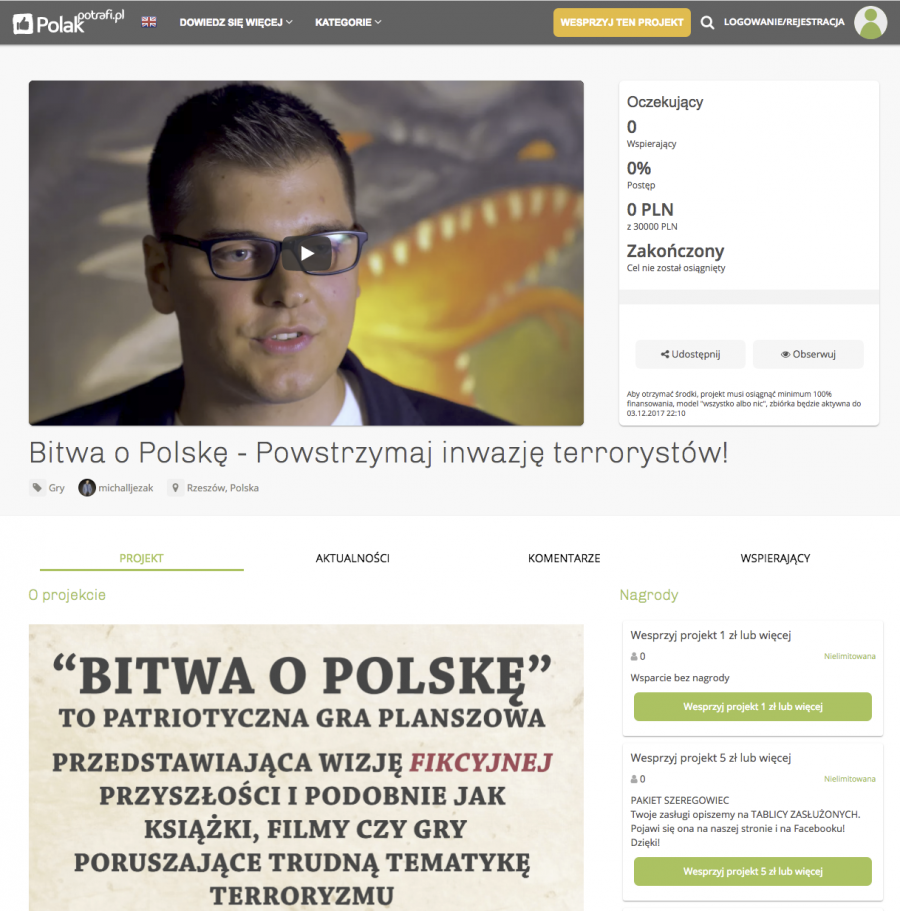The image size is (900, 911).
Task: Open search with the magnifier icon
Action: [x=707, y=23]
